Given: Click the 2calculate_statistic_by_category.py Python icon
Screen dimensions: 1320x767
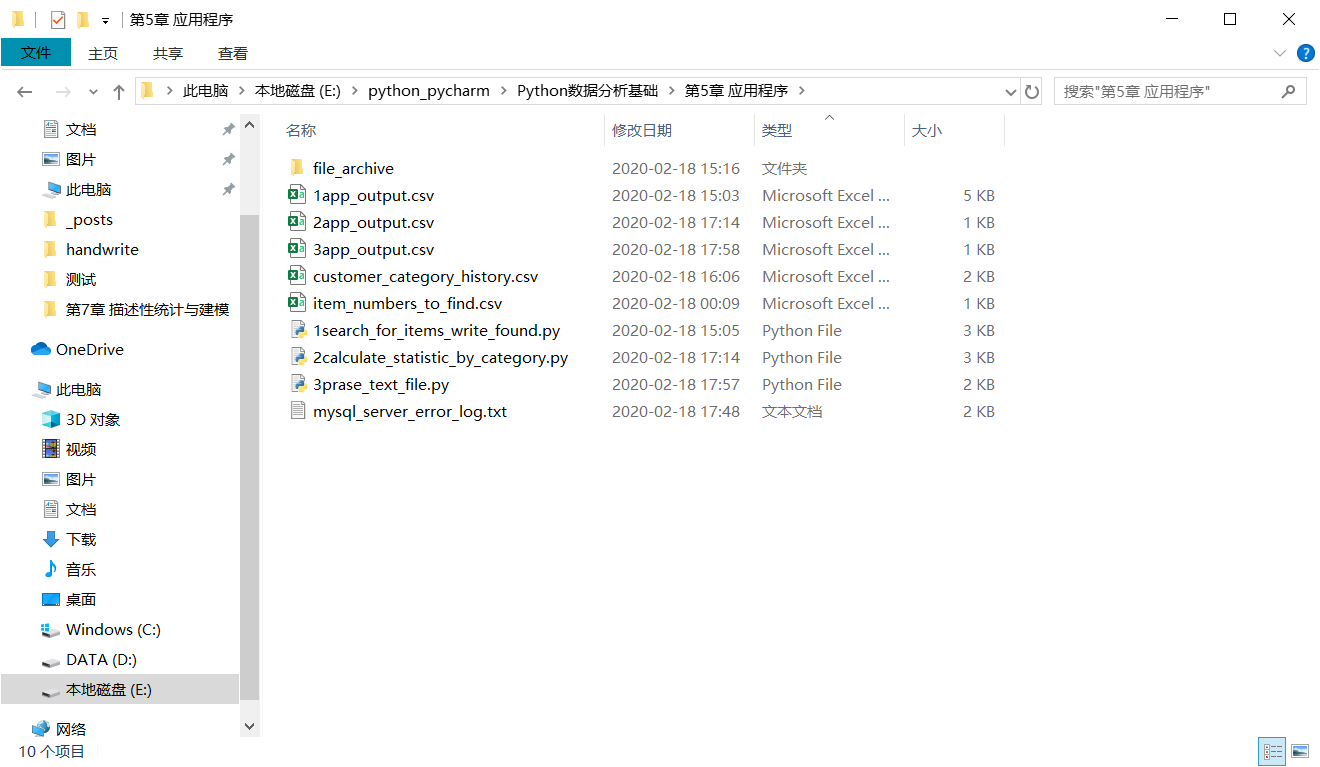Looking at the screenshot, I should [297, 357].
